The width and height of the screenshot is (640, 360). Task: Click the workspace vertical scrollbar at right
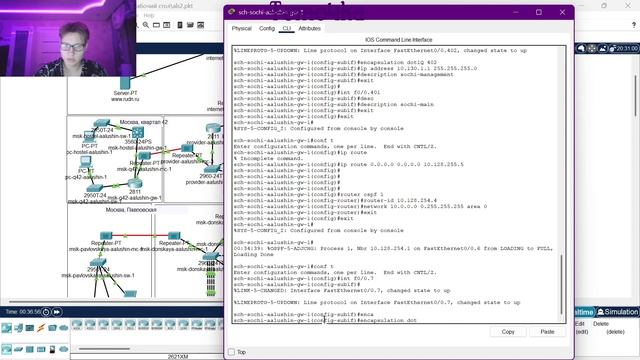[x=636, y=96]
